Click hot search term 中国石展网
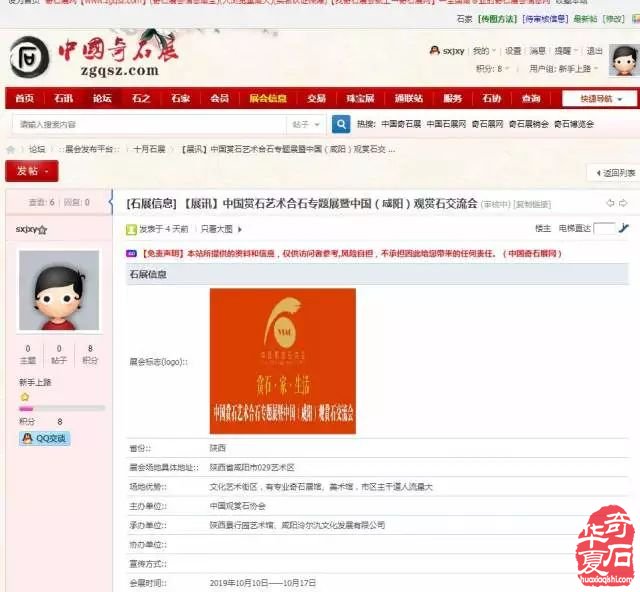 [x=446, y=124]
